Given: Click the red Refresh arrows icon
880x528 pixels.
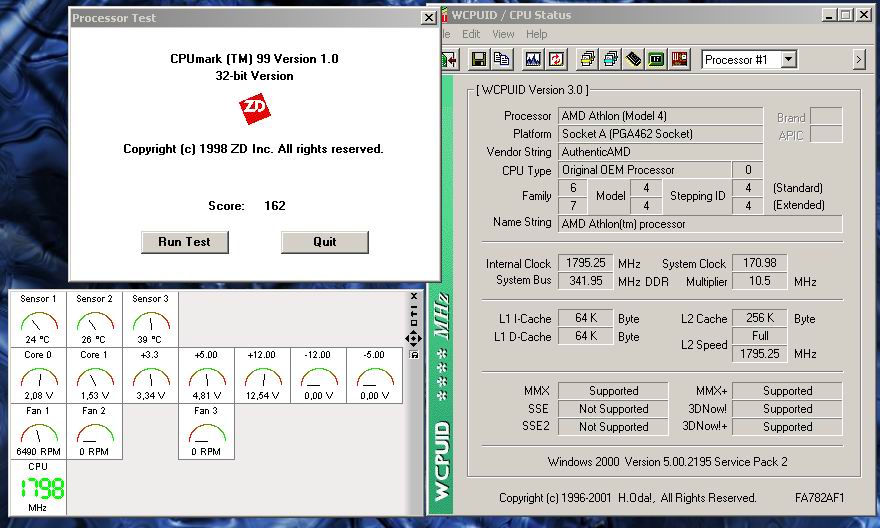Looking at the screenshot, I should (x=556, y=59).
